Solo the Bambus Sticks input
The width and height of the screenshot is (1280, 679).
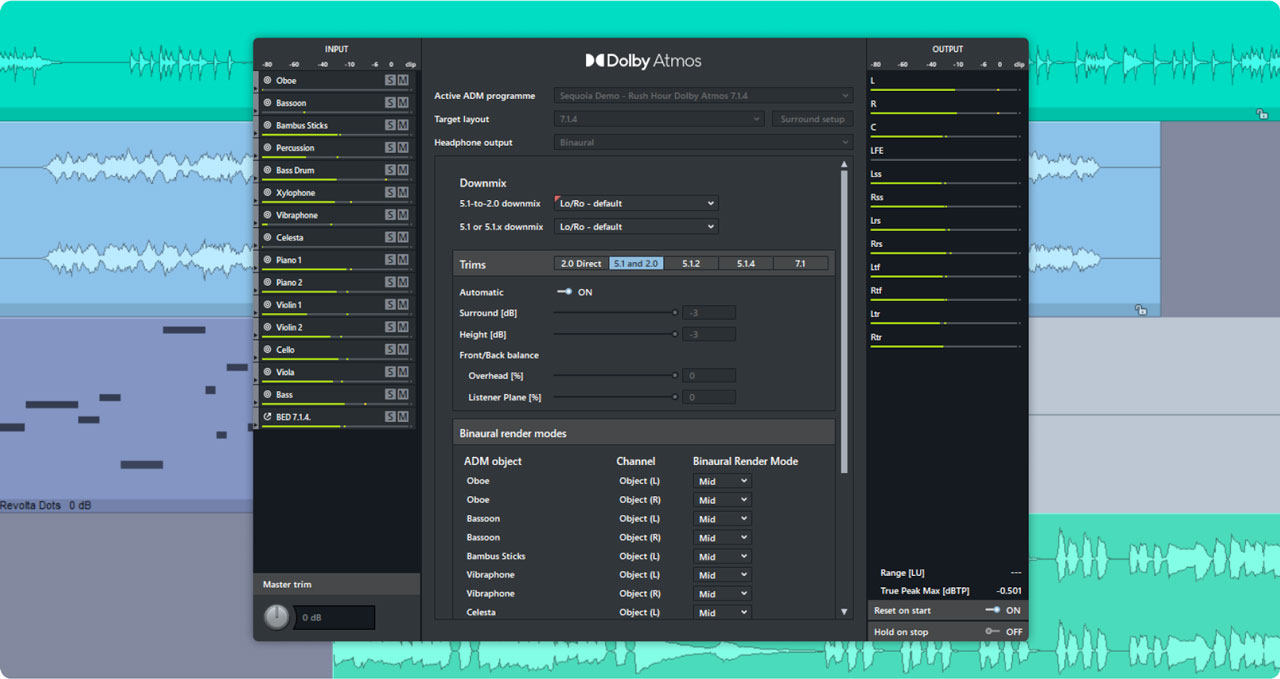coord(391,125)
